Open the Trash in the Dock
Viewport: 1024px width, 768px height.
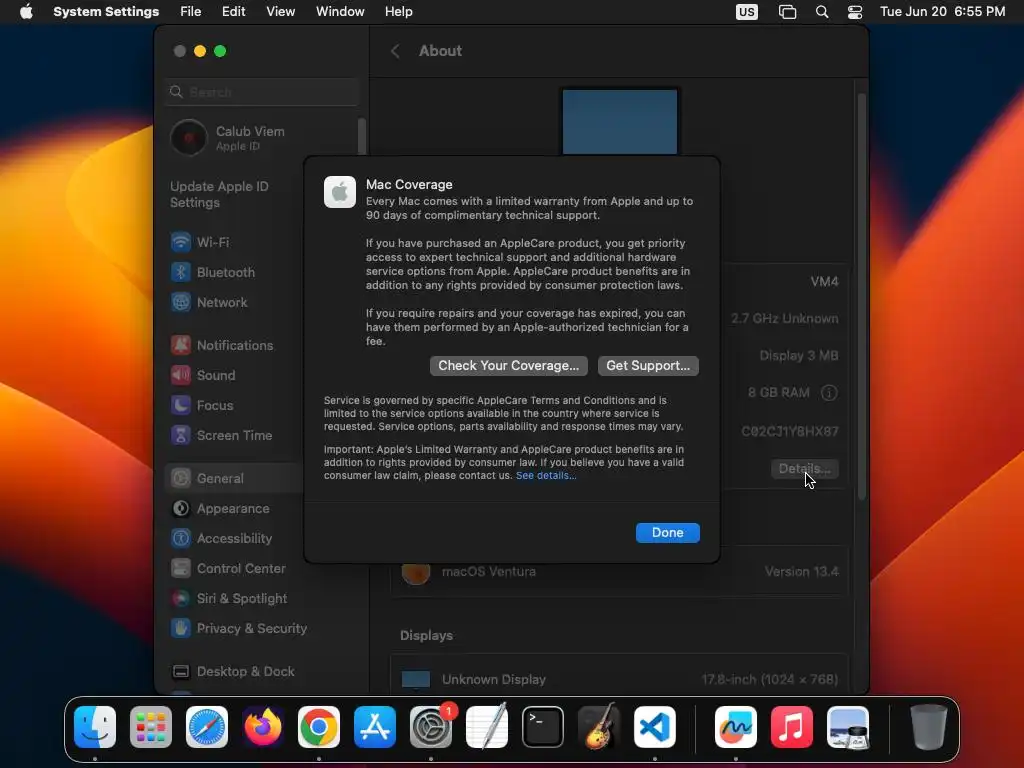pos(929,727)
